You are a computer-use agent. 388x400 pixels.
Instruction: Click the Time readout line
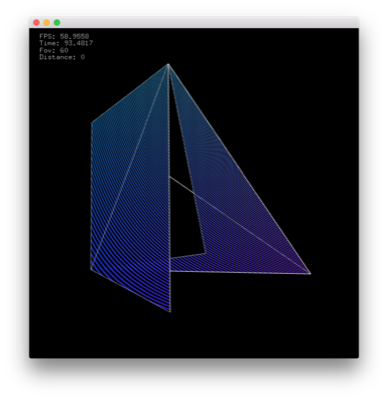click(x=66, y=43)
